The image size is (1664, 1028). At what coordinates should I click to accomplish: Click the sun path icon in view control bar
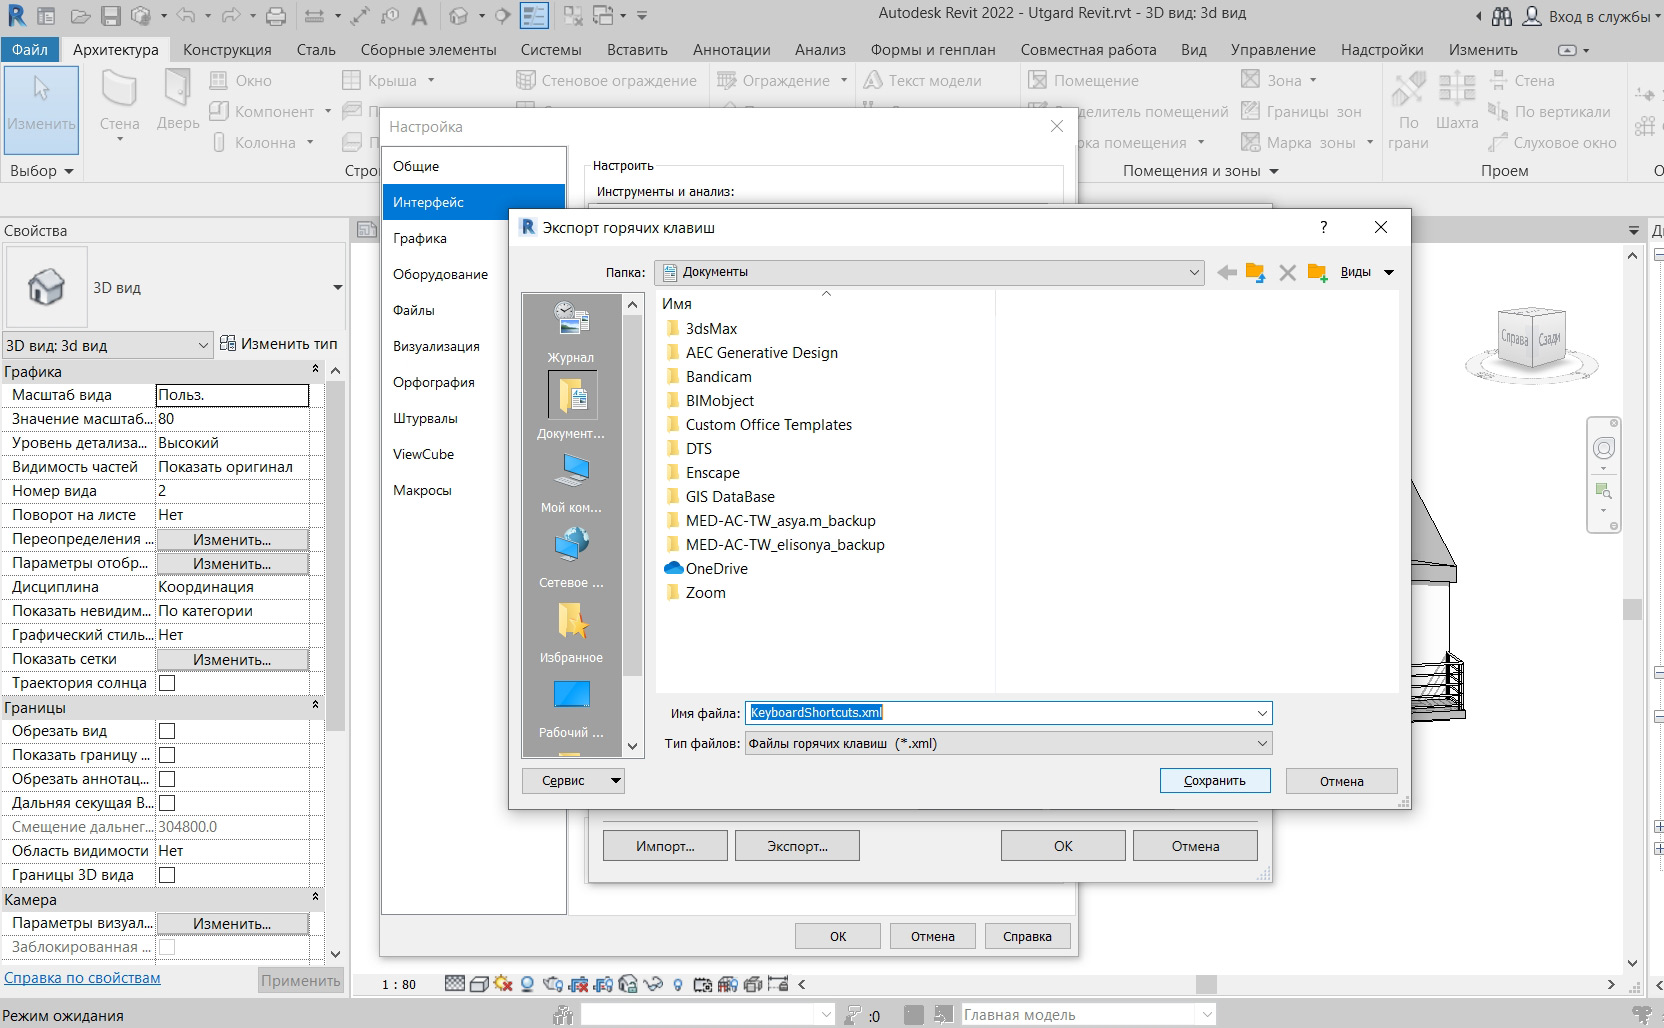pos(502,984)
